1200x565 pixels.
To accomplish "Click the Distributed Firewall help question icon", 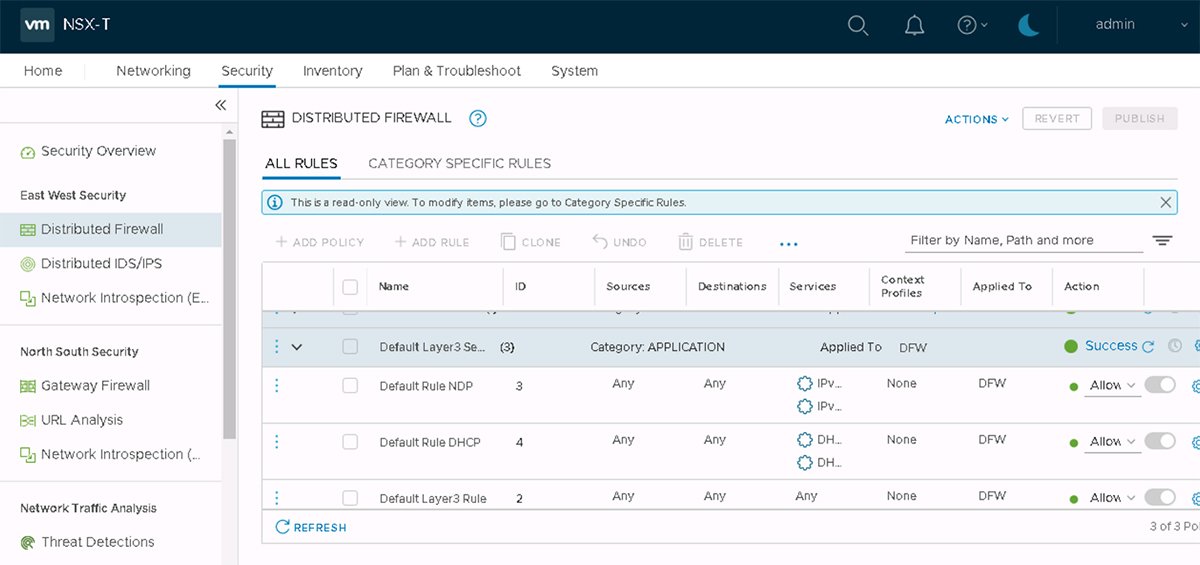I will pyautogui.click(x=478, y=119).
